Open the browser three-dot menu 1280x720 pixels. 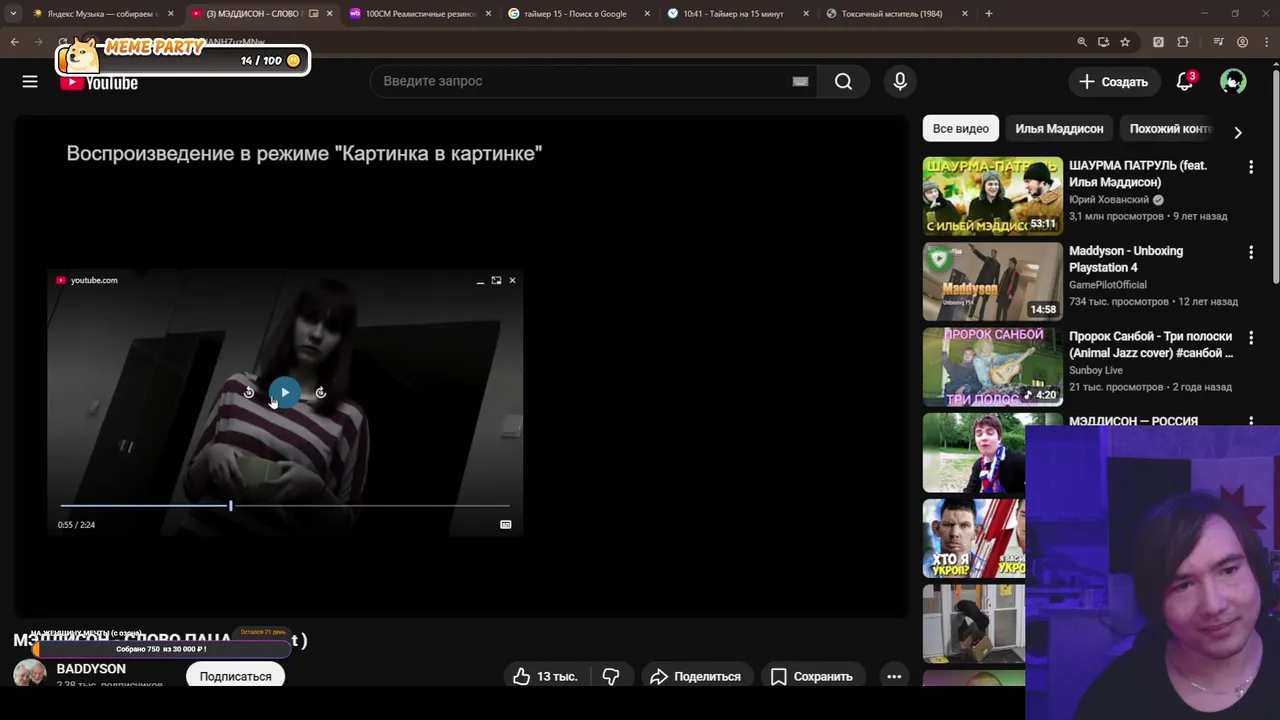[1265, 42]
